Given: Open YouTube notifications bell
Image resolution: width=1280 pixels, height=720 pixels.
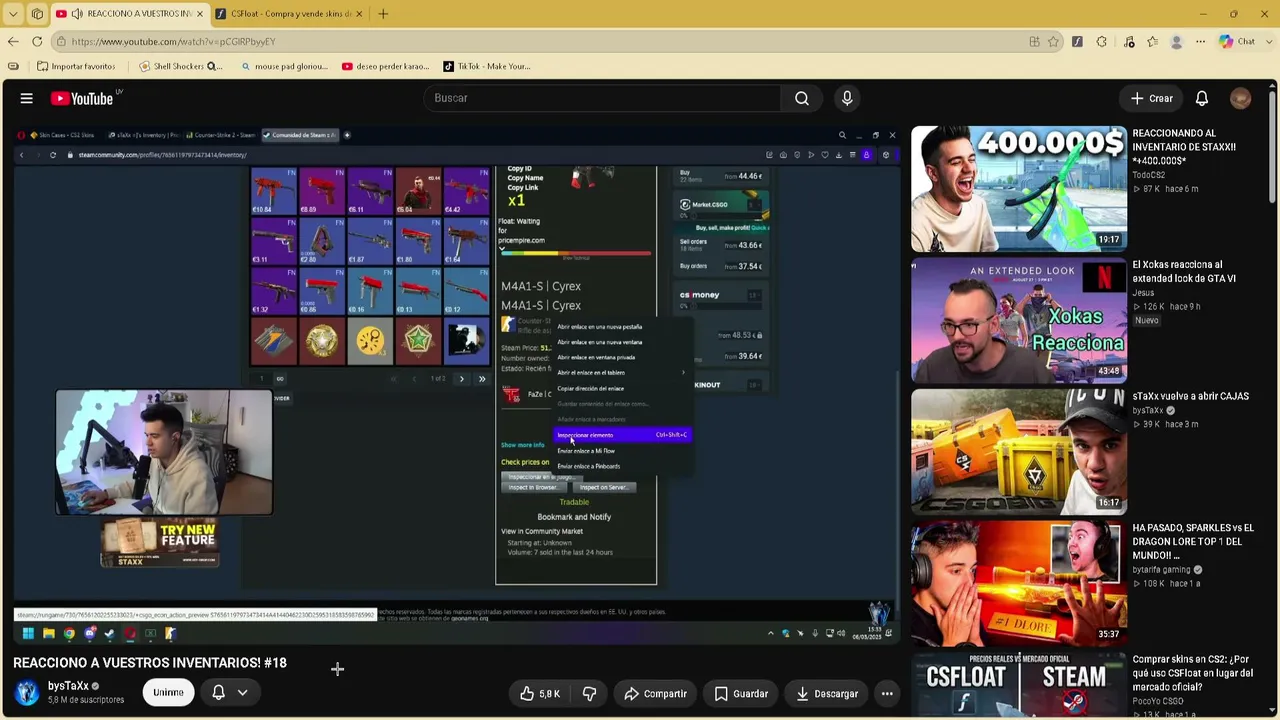Looking at the screenshot, I should pos(1202,98).
